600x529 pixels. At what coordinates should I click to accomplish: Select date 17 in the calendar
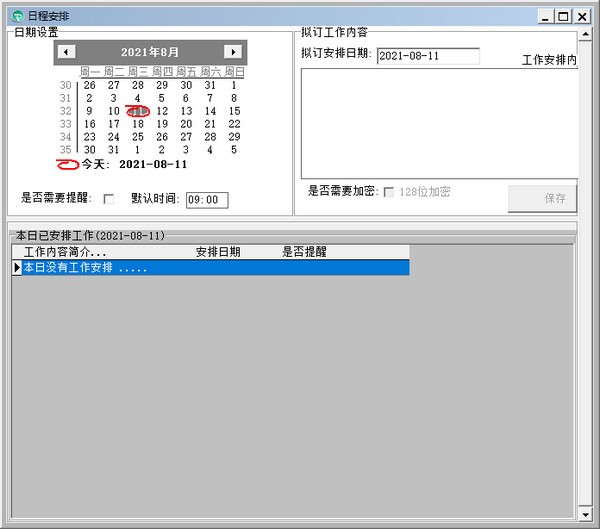tap(114, 124)
